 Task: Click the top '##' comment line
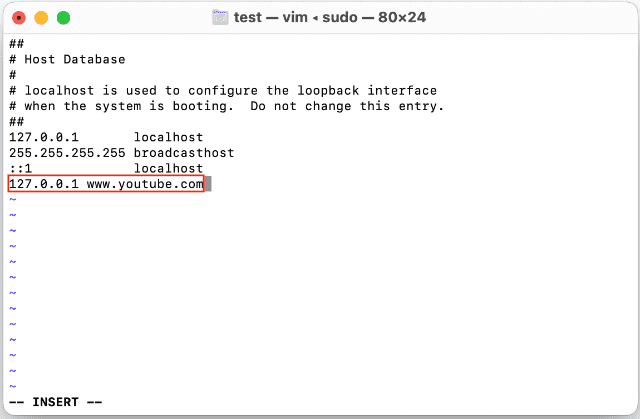tap(16, 44)
